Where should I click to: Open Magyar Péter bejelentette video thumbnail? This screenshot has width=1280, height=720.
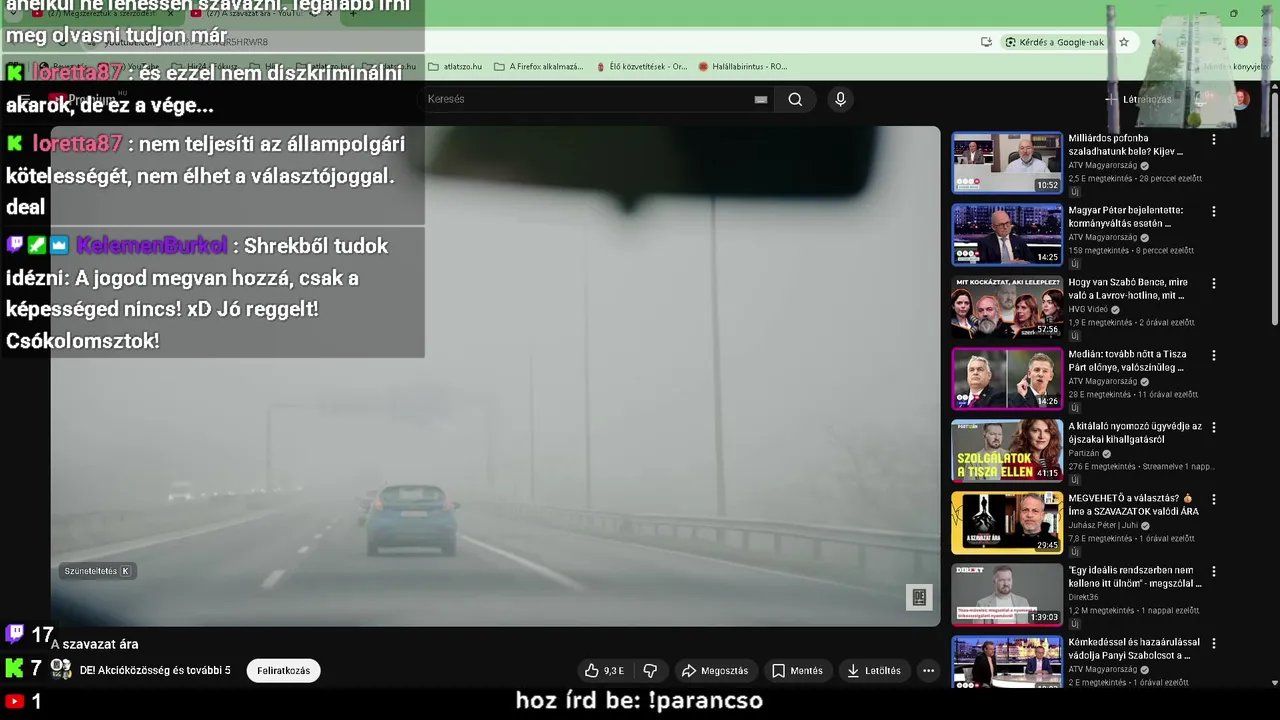point(1007,234)
